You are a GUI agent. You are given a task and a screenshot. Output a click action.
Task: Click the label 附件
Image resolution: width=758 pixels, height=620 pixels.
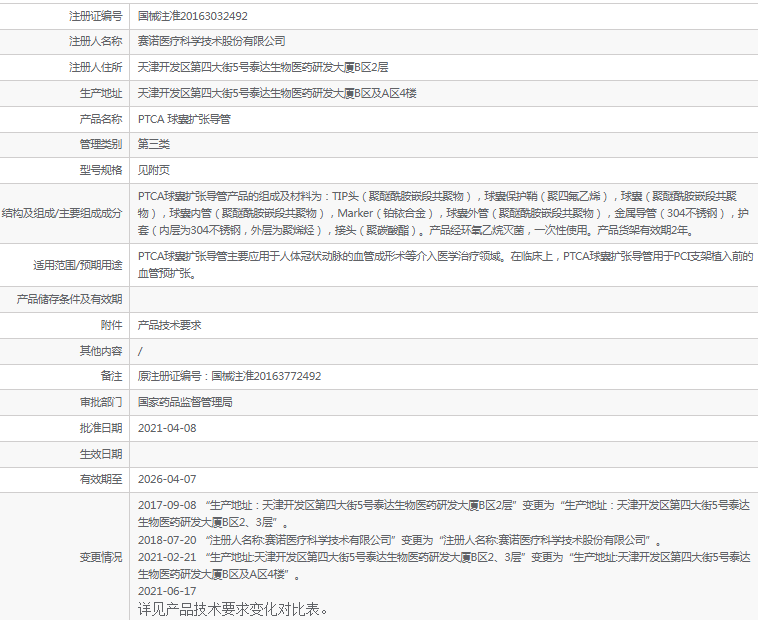coord(111,325)
